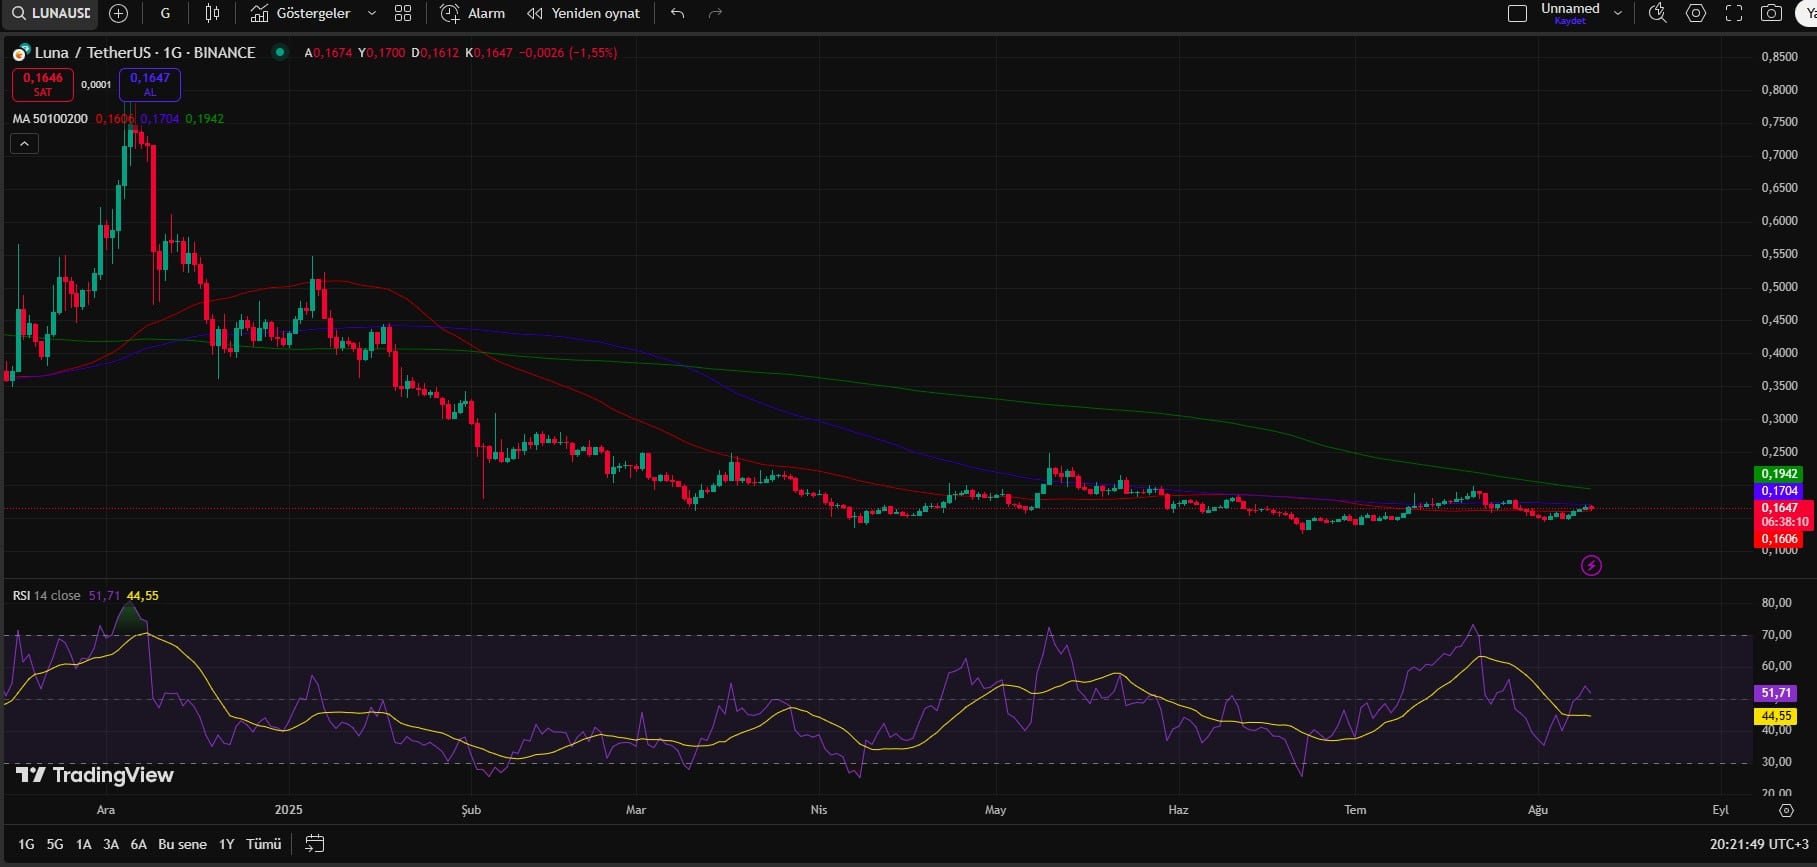1817x867 pixels.
Task: Click the Ağu label on time axis
Action: click(x=1538, y=810)
